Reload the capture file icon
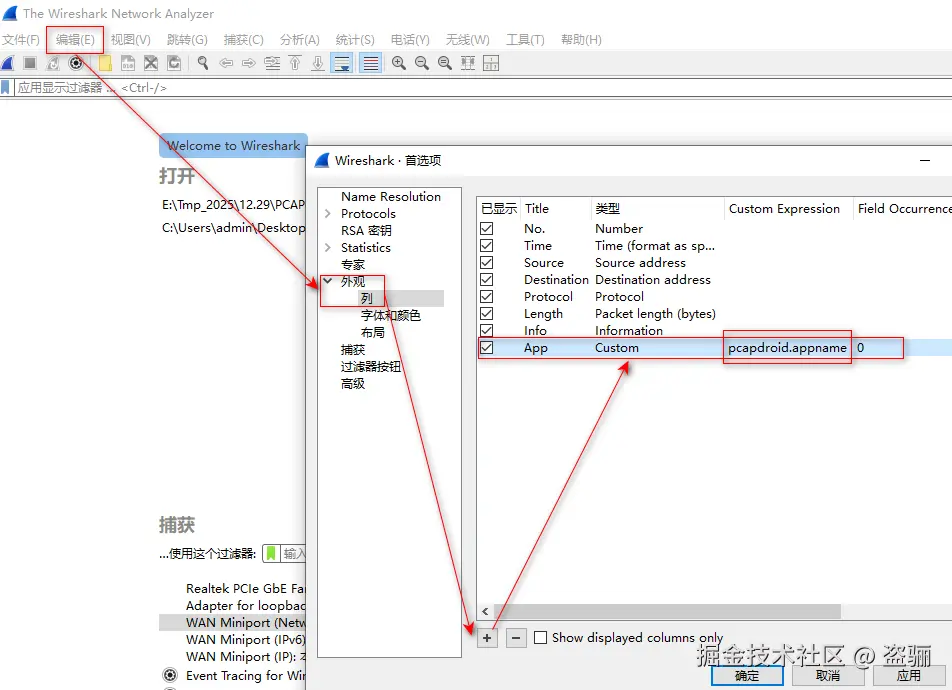Viewport: 952px width, 690px height. tap(174, 63)
